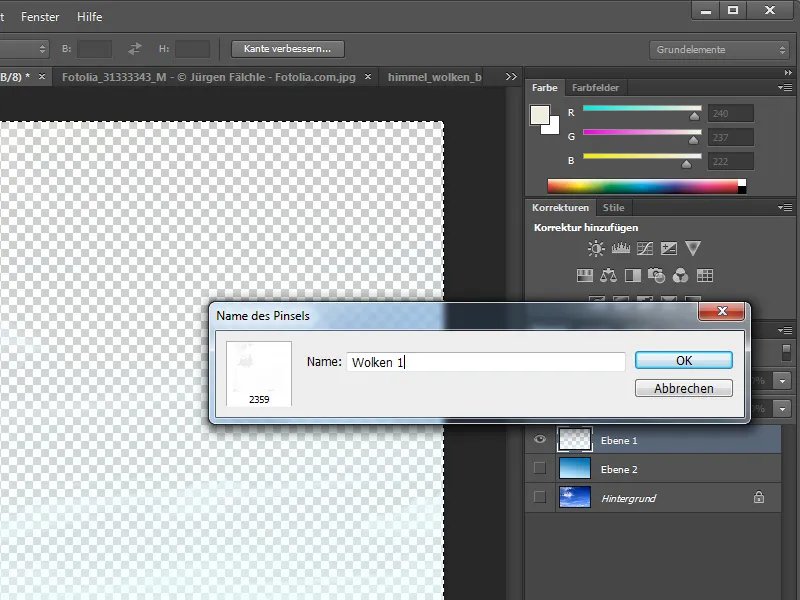800x600 pixels.
Task: Click the G value field showing 237
Action: pos(731,137)
